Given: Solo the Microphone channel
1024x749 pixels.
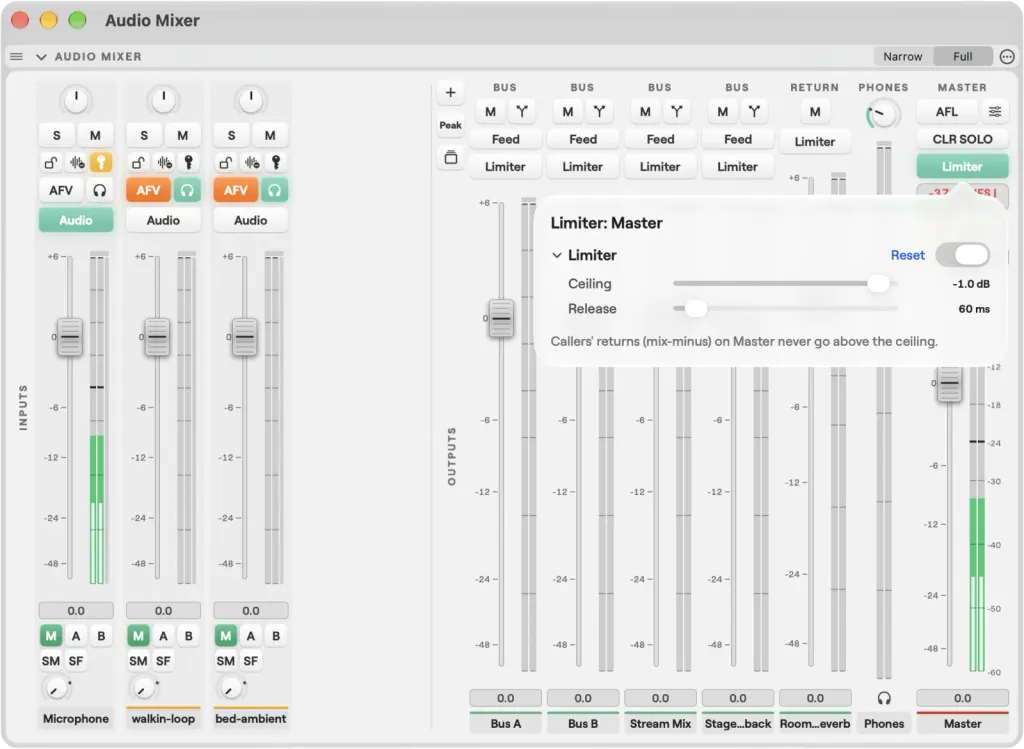Looking at the screenshot, I should 57,135.
